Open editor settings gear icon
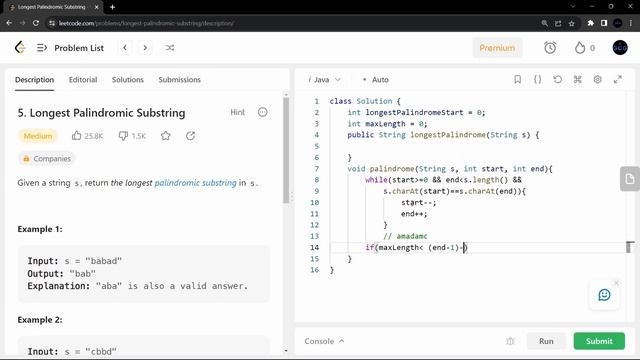The image size is (640, 360). click(597, 79)
